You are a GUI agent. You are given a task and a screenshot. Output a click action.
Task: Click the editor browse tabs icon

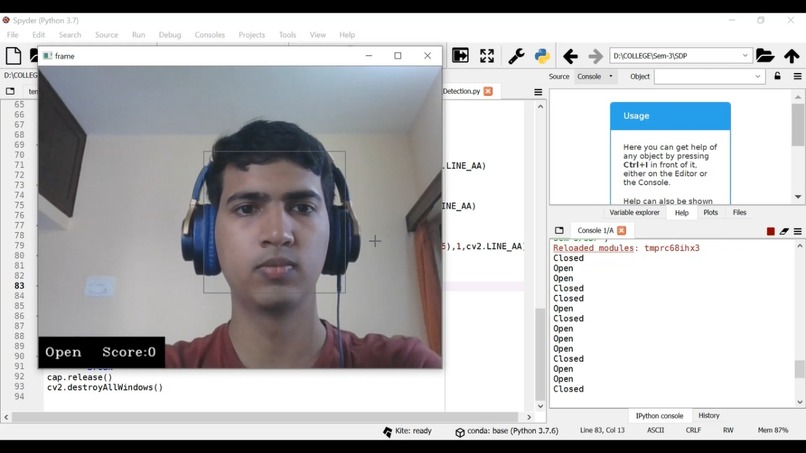pos(10,92)
